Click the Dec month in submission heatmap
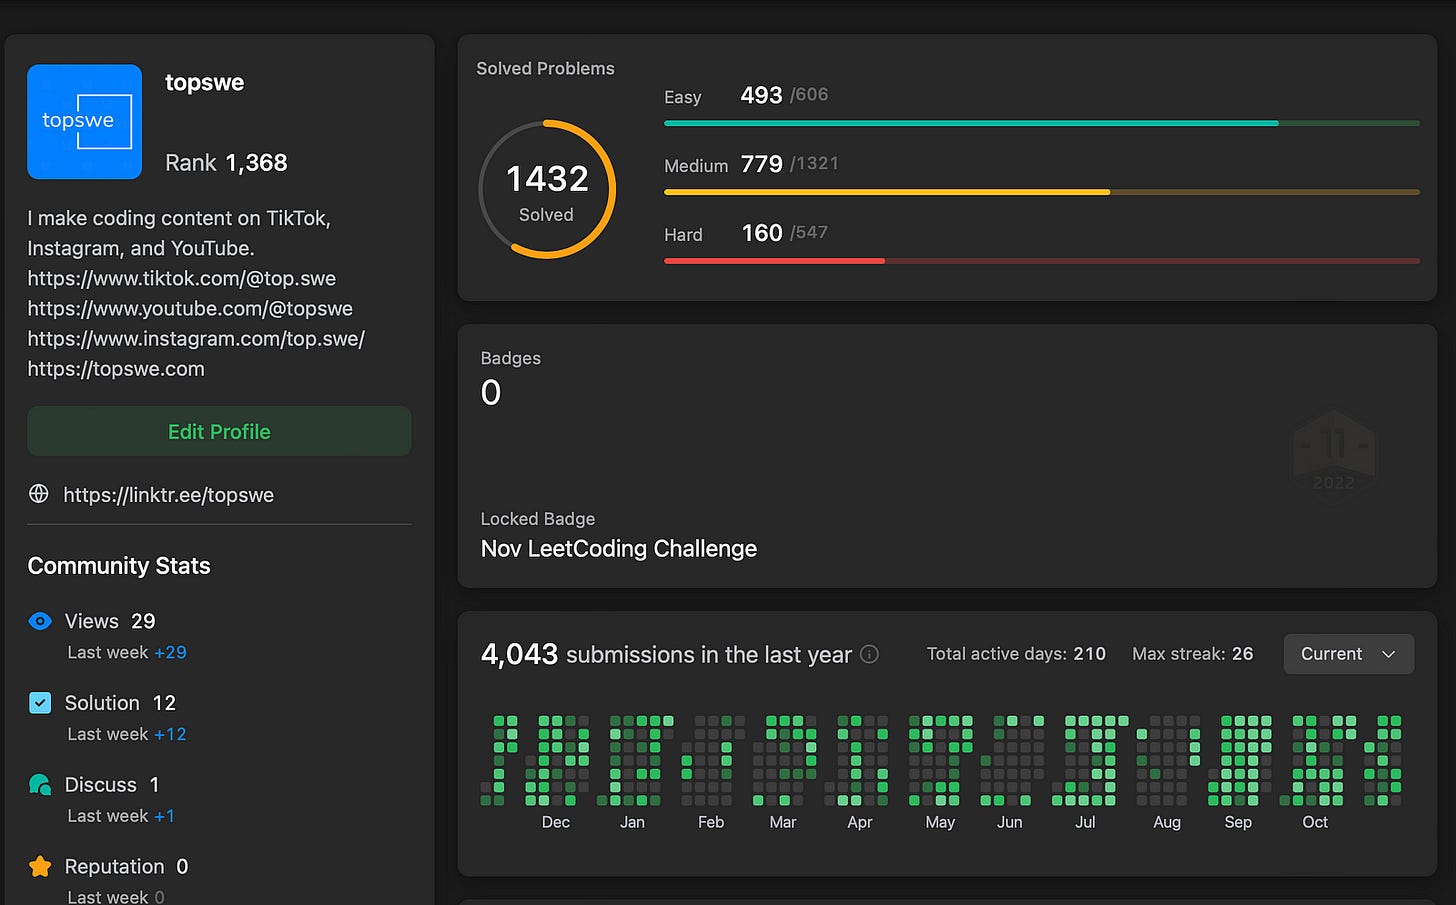Screen dimensions: 1456x905 [x=556, y=822]
